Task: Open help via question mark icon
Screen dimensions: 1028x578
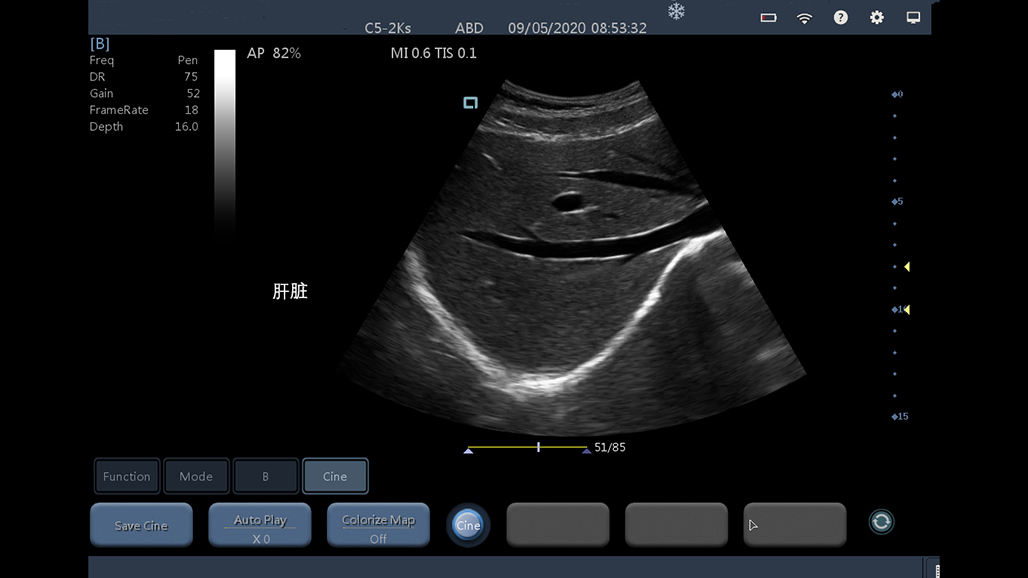Action: pyautogui.click(x=841, y=18)
